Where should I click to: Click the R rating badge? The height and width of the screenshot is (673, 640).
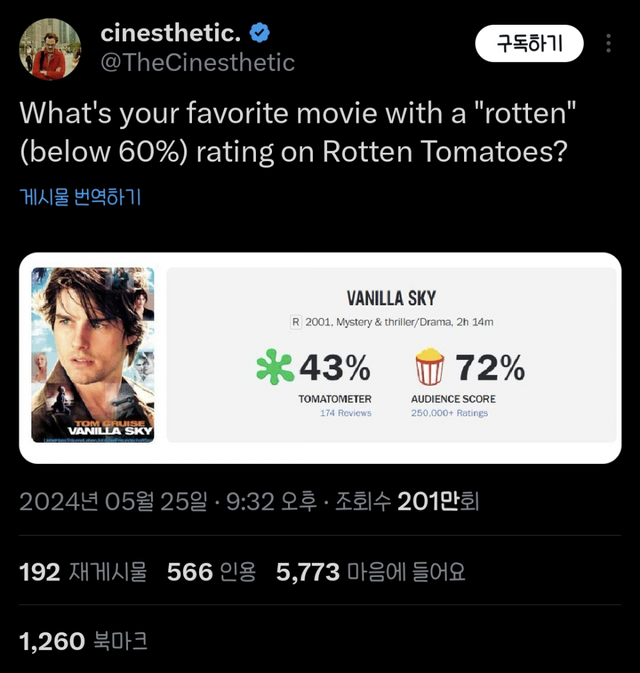pyautogui.click(x=295, y=322)
